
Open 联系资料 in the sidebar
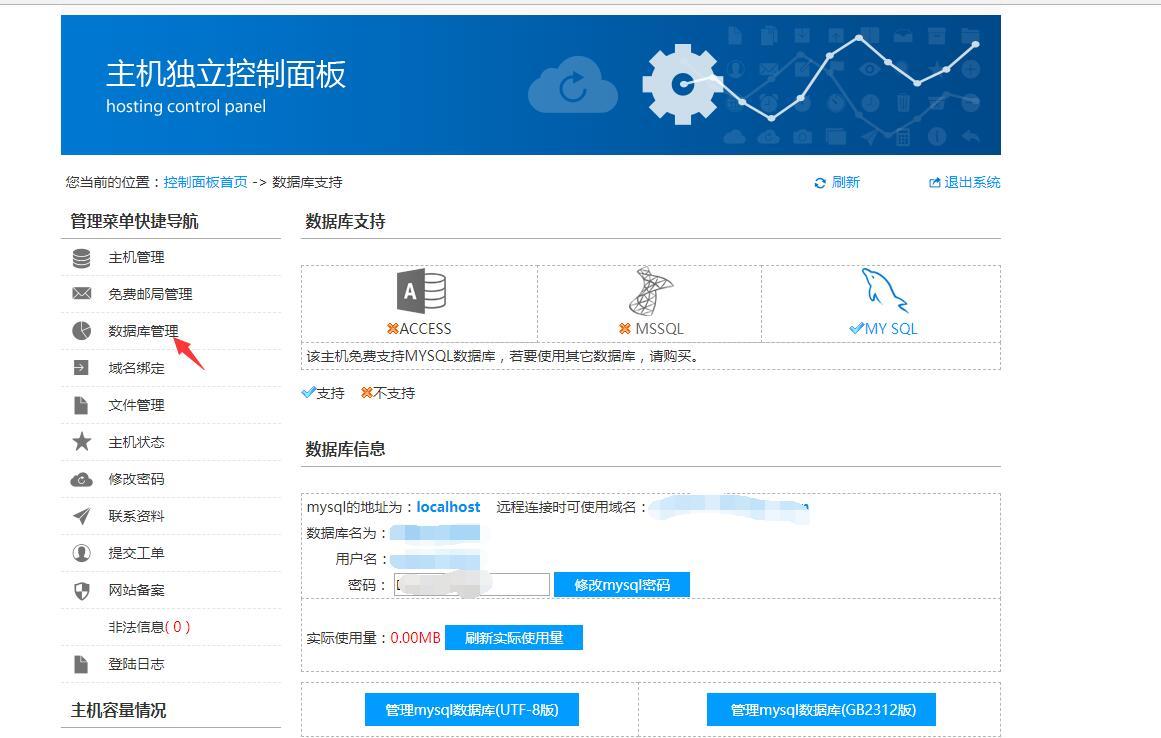click(136, 516)
